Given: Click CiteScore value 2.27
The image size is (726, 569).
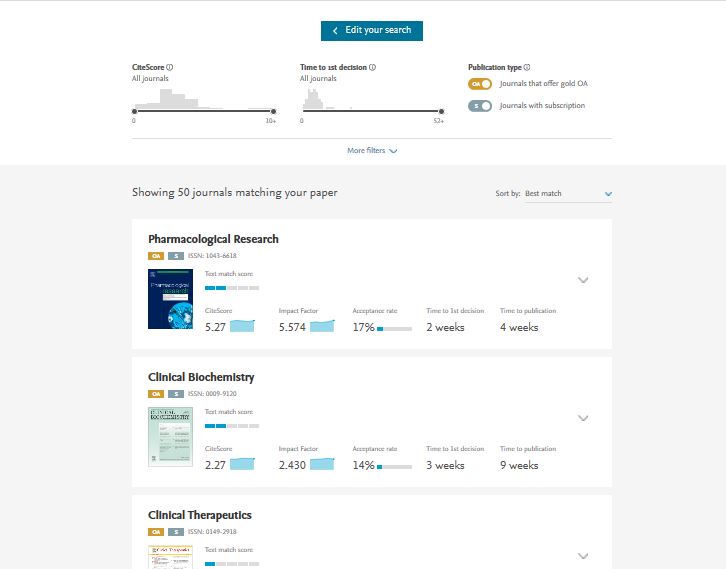Looking at the screenshot, I should [215, 465].
